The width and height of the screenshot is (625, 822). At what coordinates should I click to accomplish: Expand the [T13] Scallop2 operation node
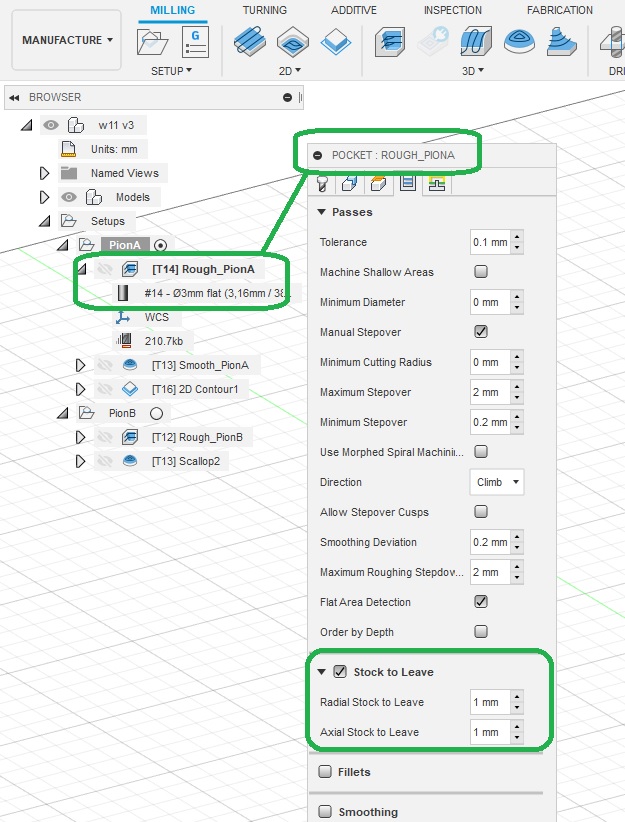pos(80,461)
